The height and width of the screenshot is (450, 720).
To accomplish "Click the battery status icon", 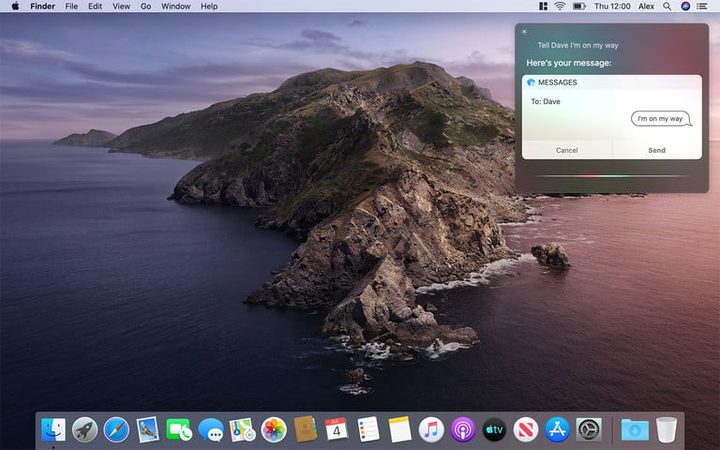I will point(579,6).
